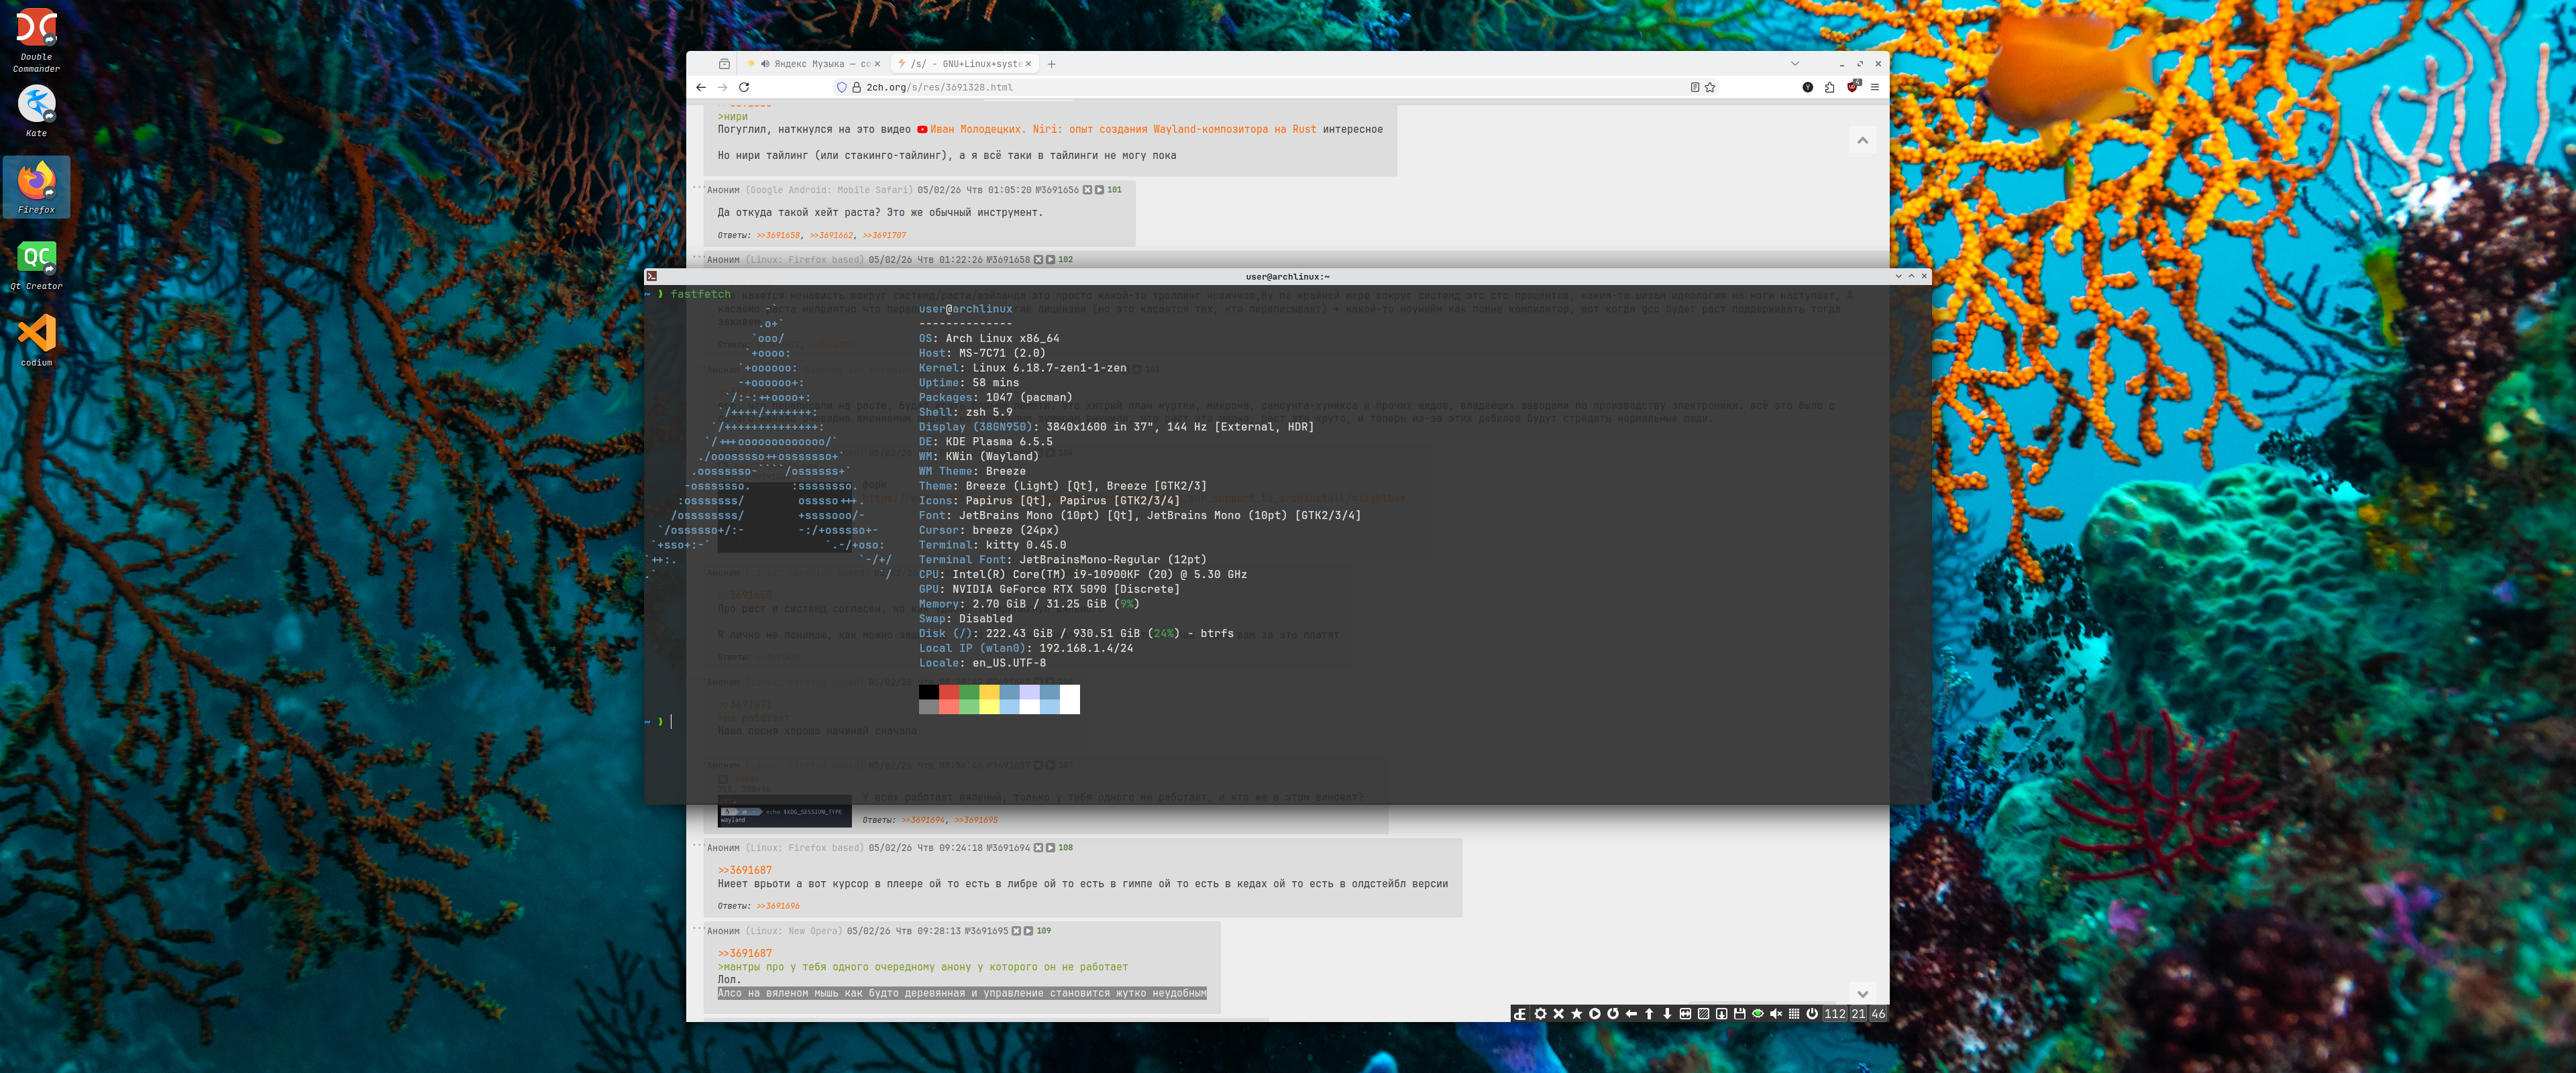Click the Extensions puzzle piece icon
2576x1073 pixels.
point(1829,87)
